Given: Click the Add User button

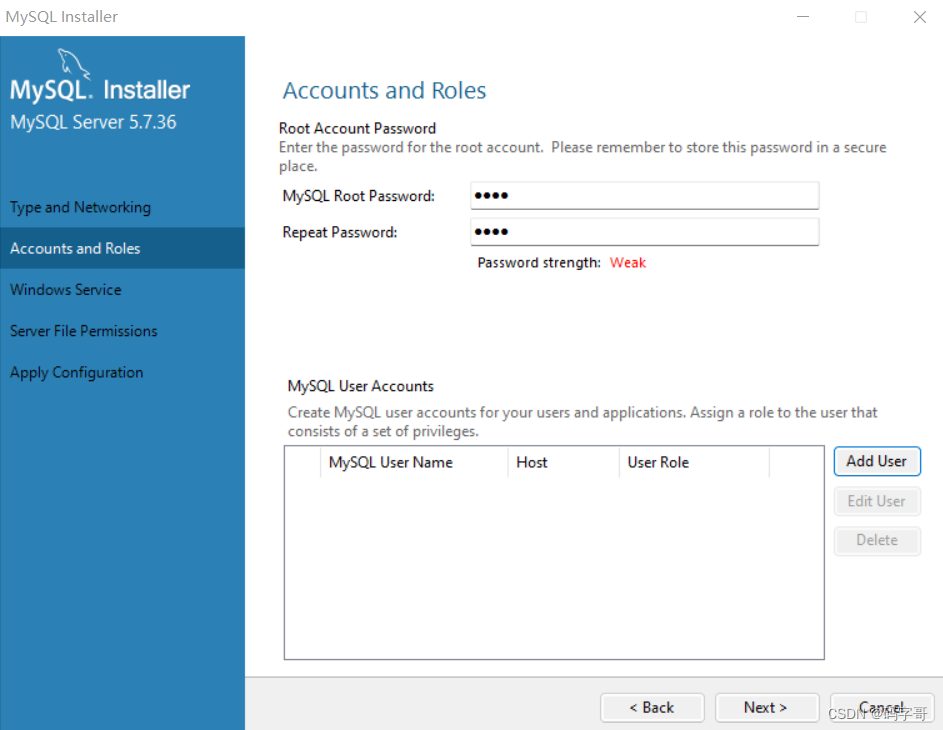Looking at the screenshot, I should pos(877,461).
